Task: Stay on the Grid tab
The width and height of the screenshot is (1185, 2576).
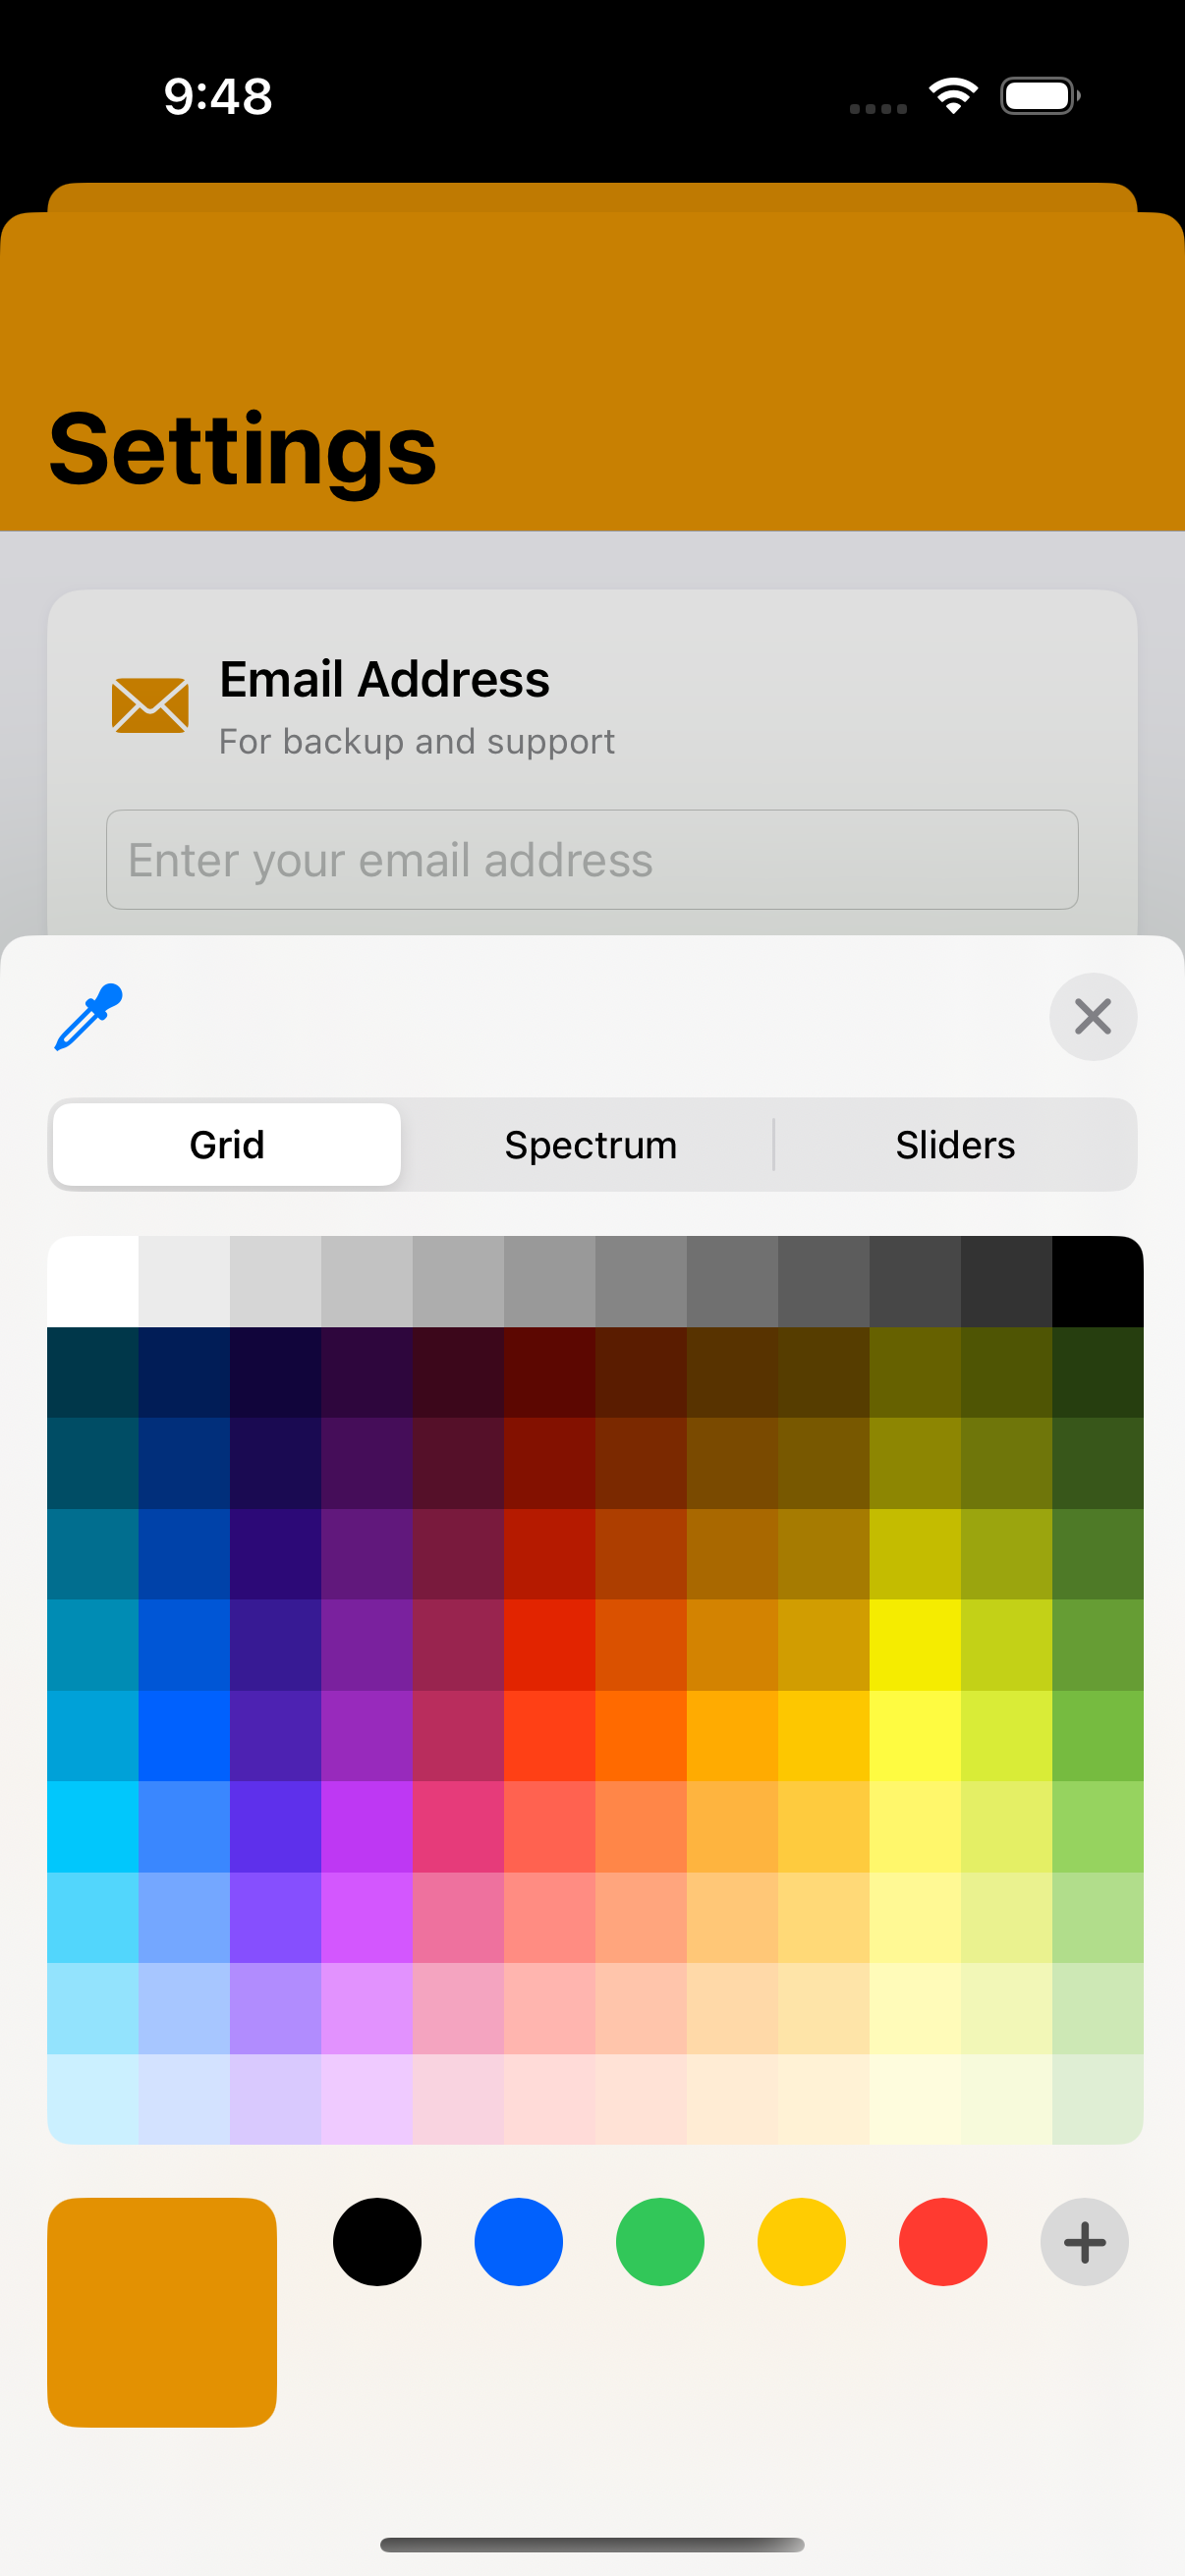Action: 225,1144
